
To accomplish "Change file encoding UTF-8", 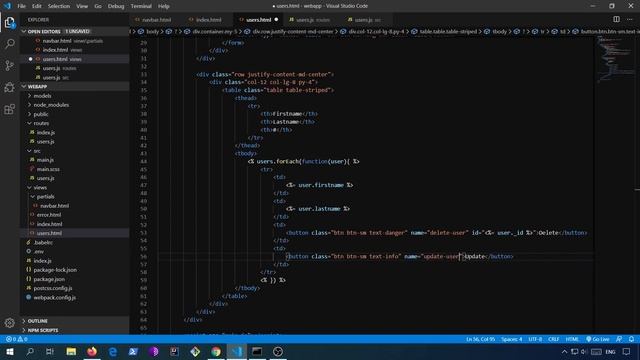I will tap(535, 339).
